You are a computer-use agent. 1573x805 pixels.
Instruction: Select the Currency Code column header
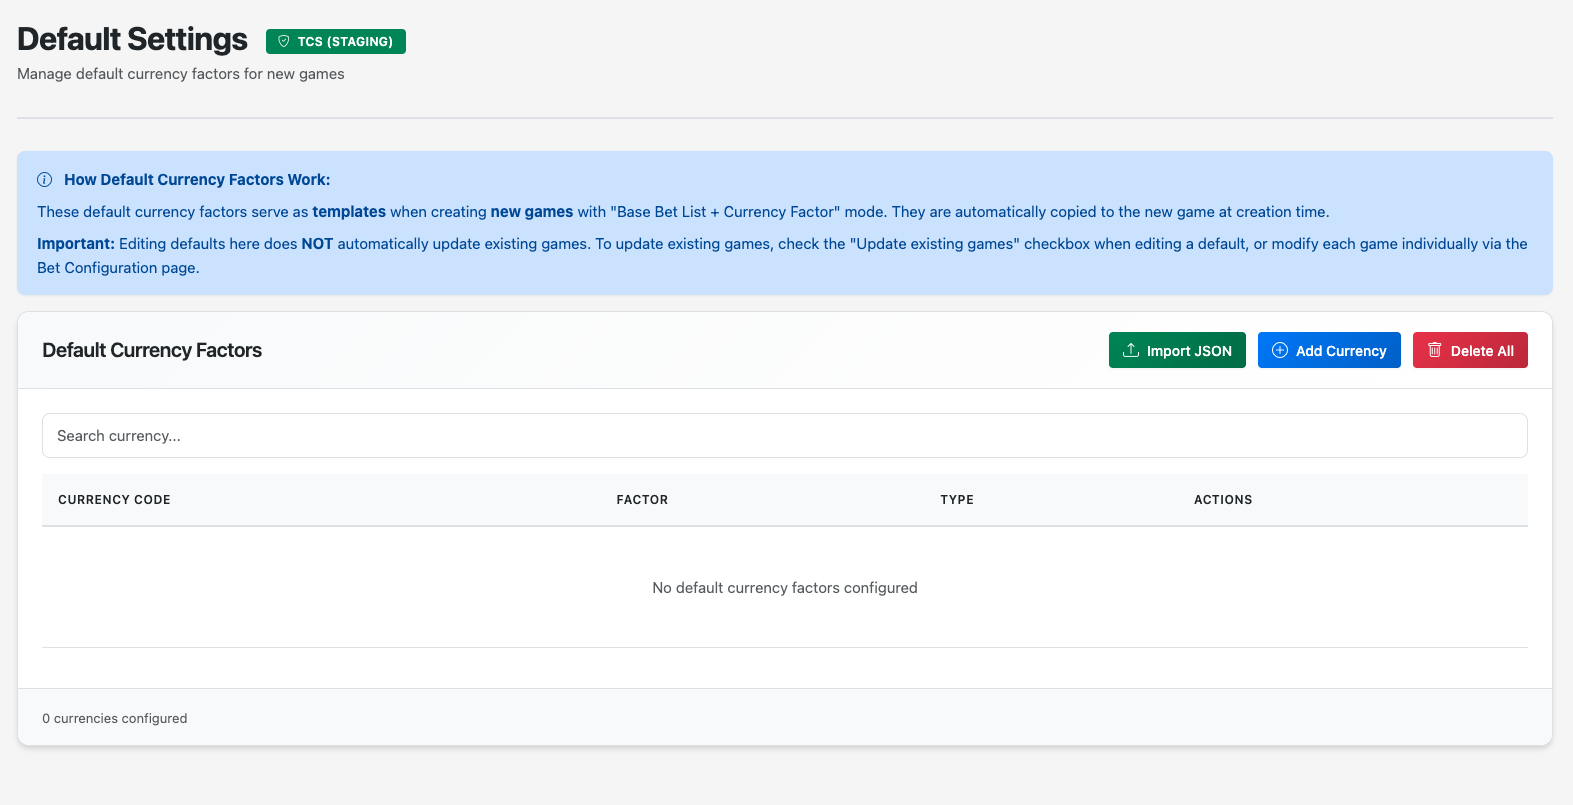click(114, 500)
